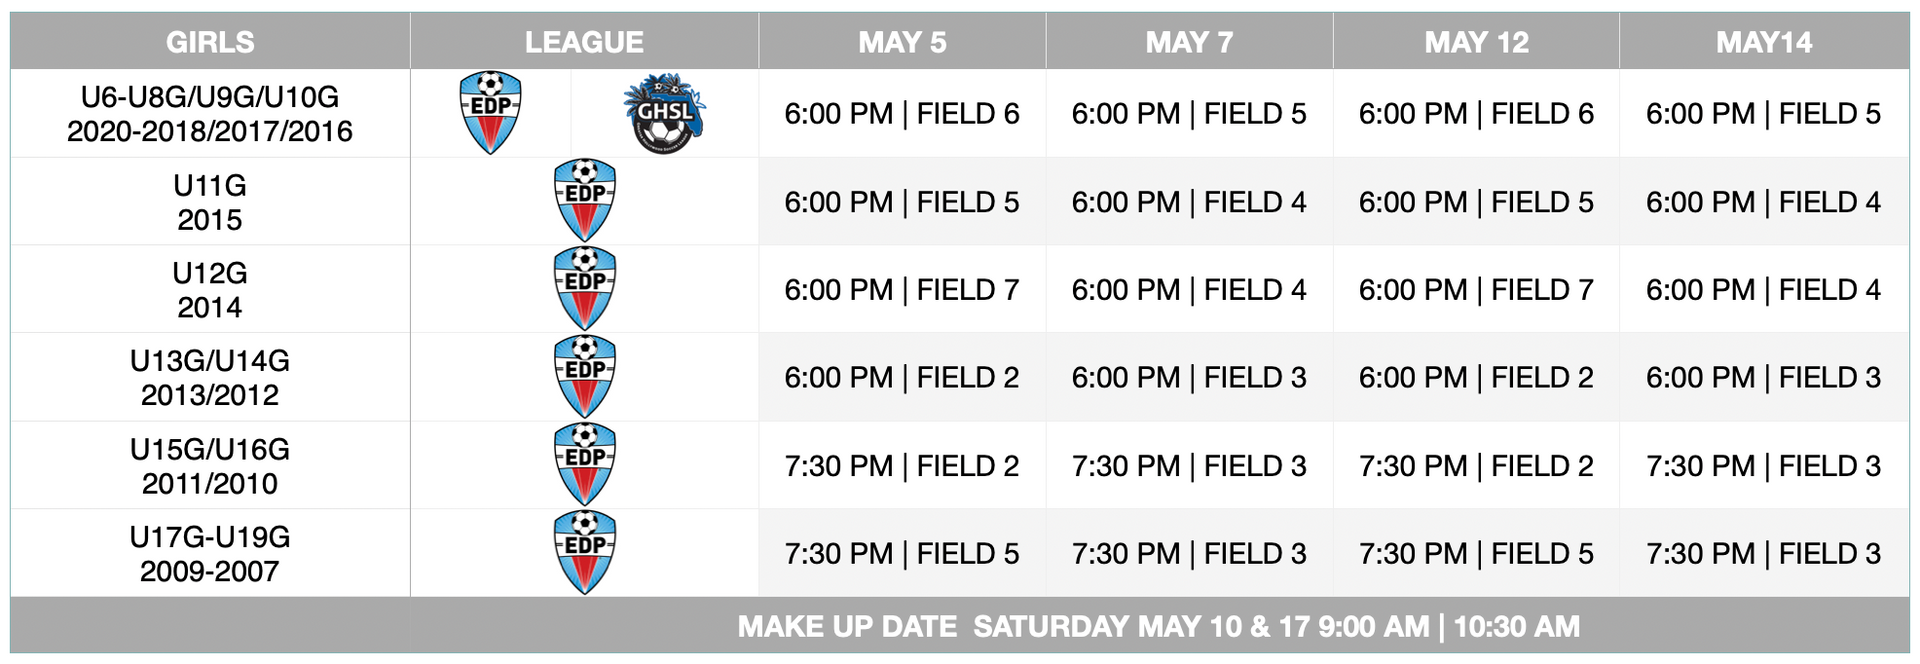Select the LEAGUE column header
The height and width of the screenshot is (664, 1920).
point(584,41)
